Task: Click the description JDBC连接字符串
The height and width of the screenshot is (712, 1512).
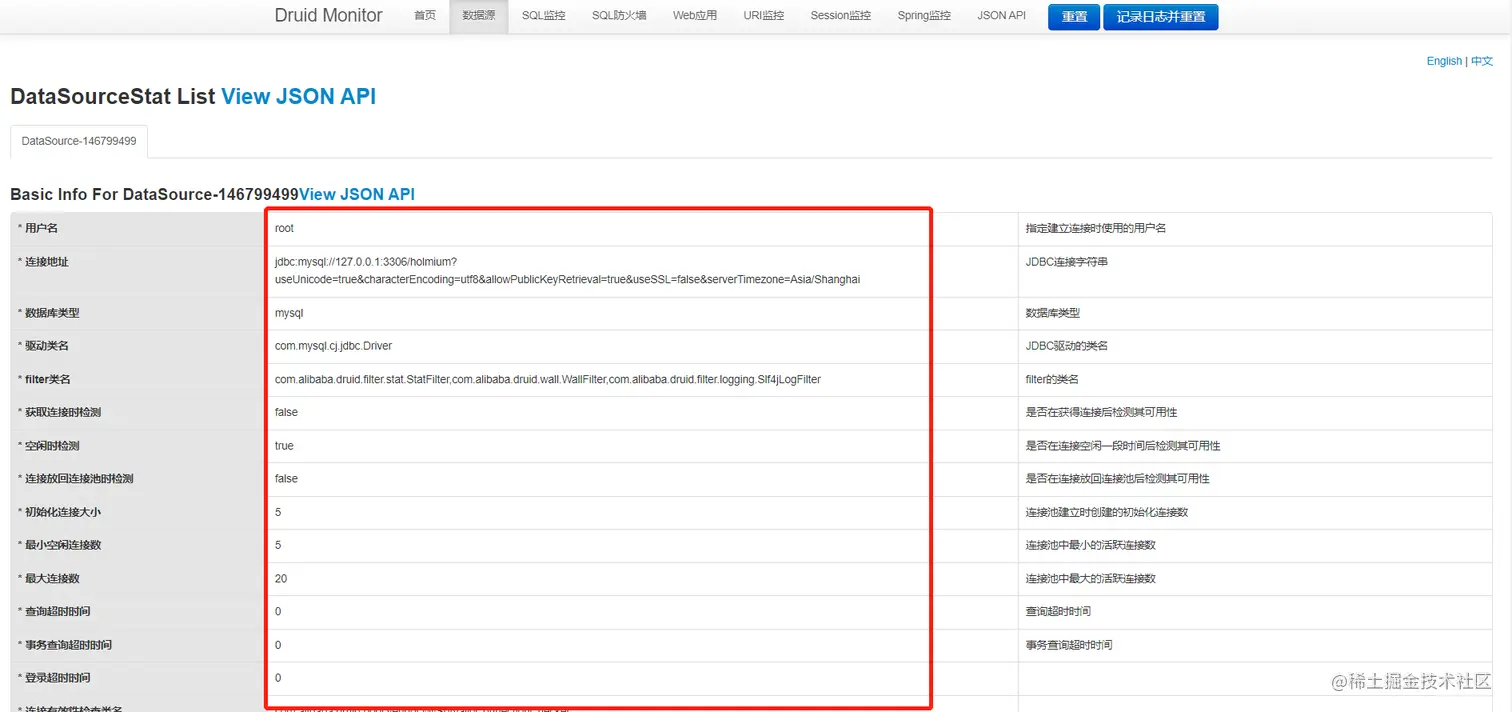Action: pos(1067,262)
